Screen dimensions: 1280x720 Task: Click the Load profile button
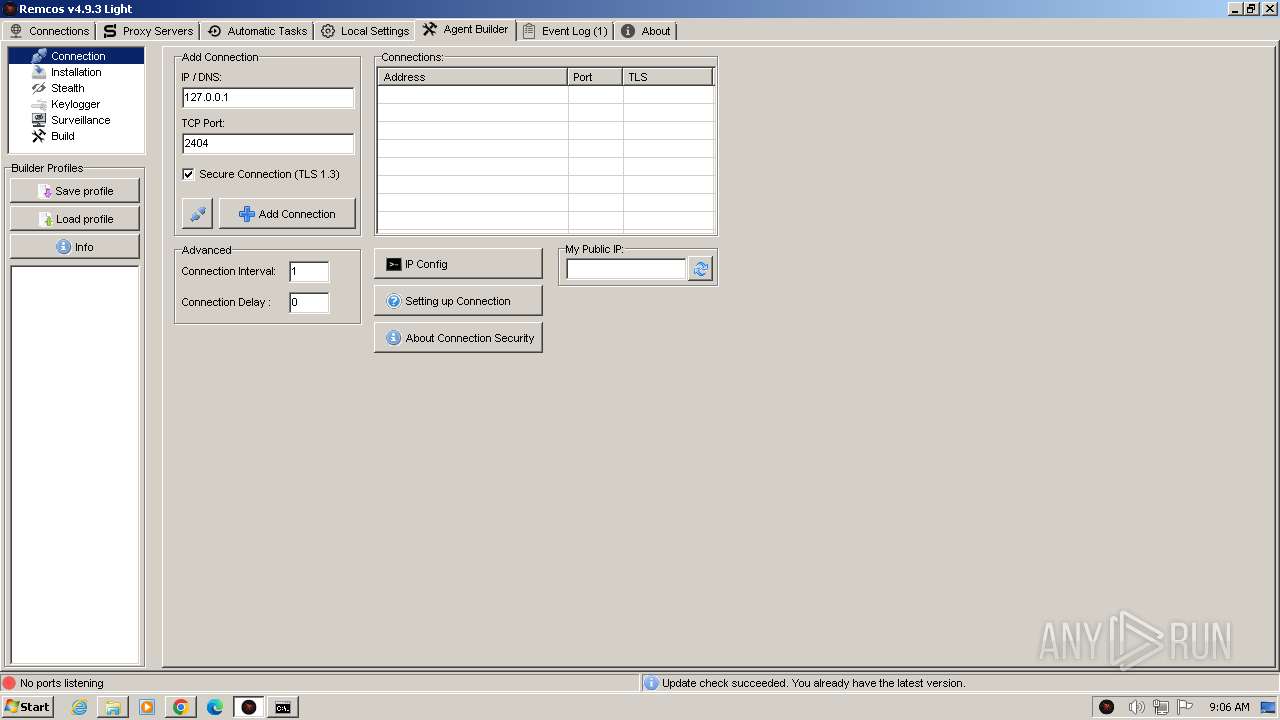(x=75, y=219)
